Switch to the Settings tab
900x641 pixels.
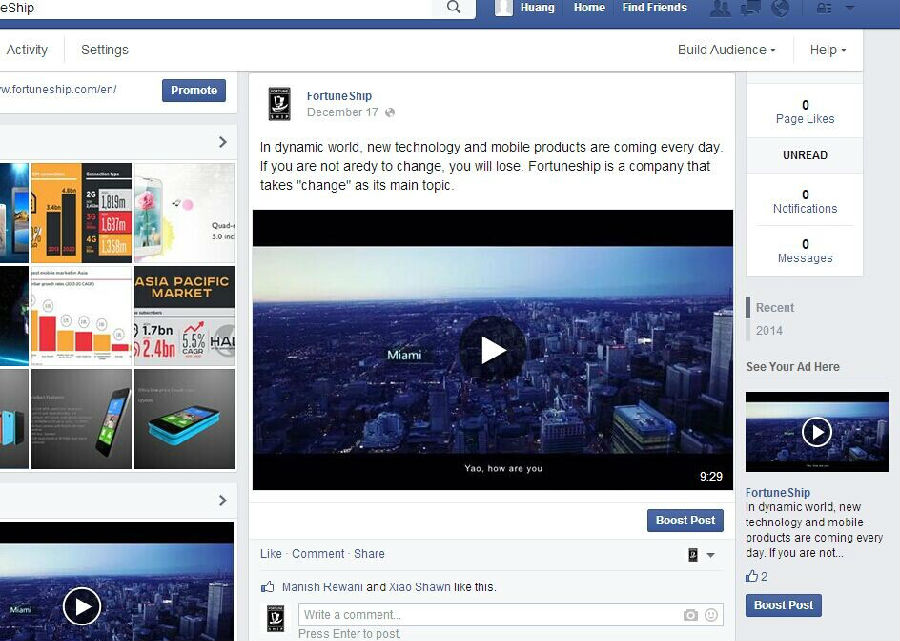click(104, 50)
